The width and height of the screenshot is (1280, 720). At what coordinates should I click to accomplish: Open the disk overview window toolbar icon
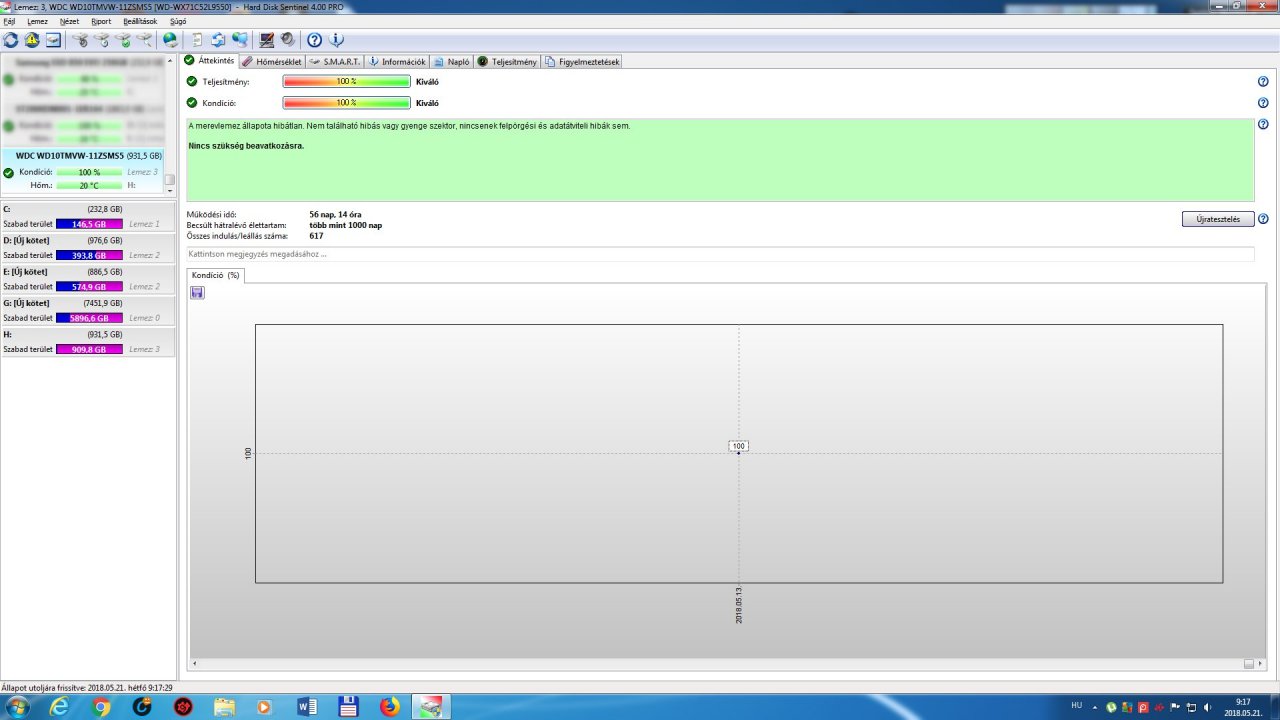pyautogui.click(x=53, y=40)
